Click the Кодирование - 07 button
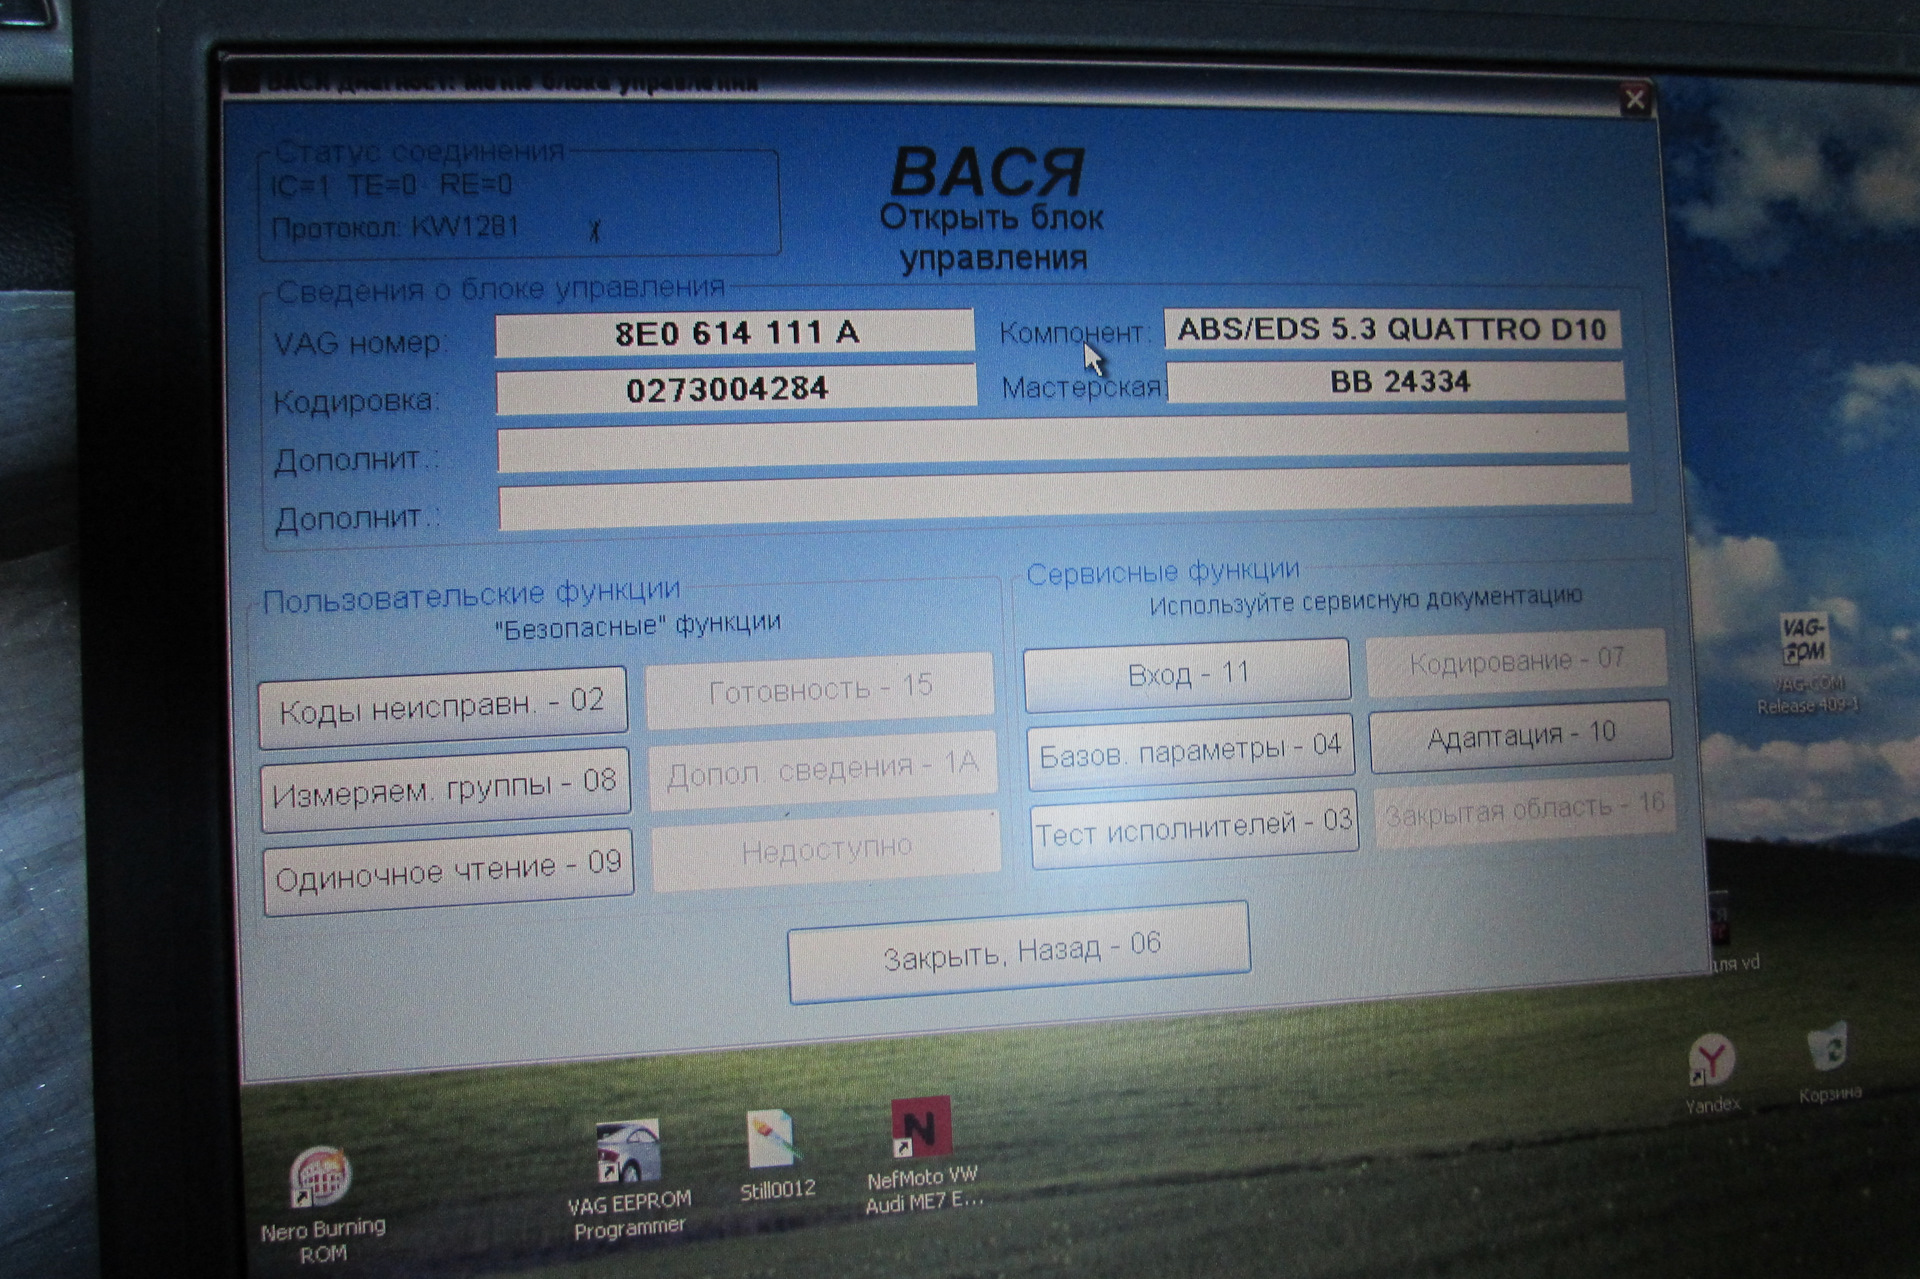Screen dimensions: 1920x1279 point(1516,661)
